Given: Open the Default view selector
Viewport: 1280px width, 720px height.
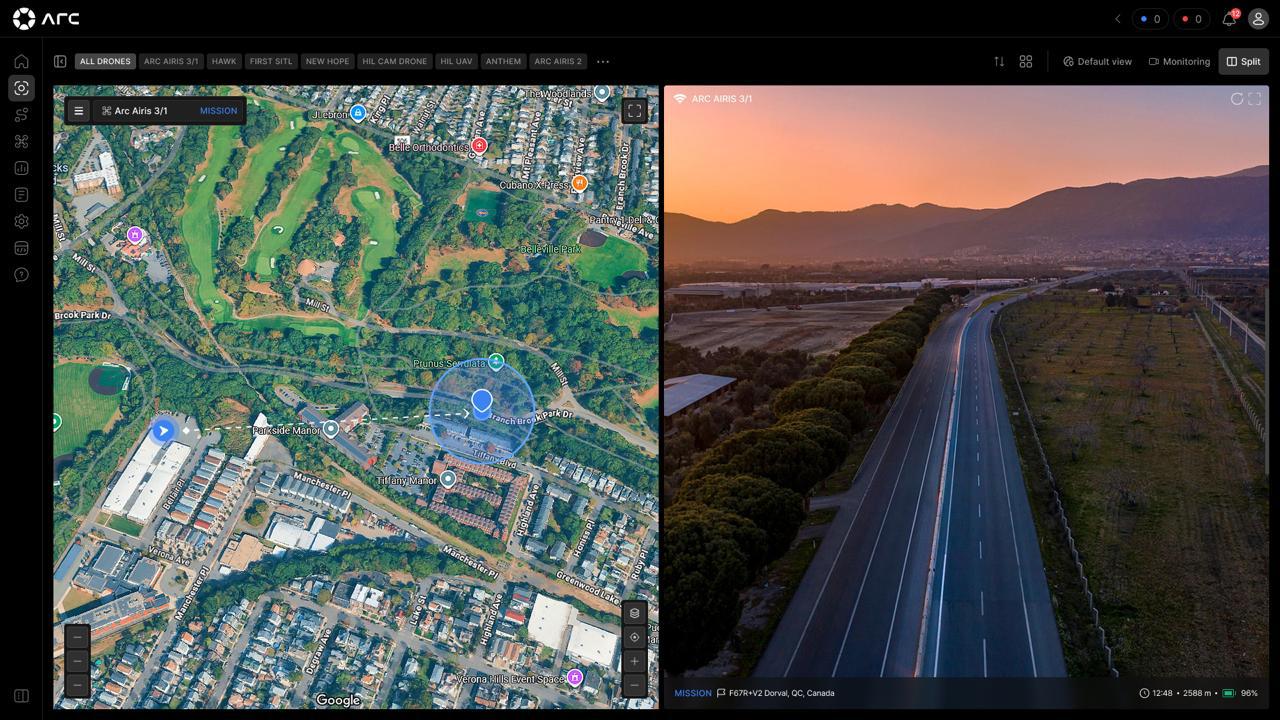Looking at the screenshot, I should 1097,61.
